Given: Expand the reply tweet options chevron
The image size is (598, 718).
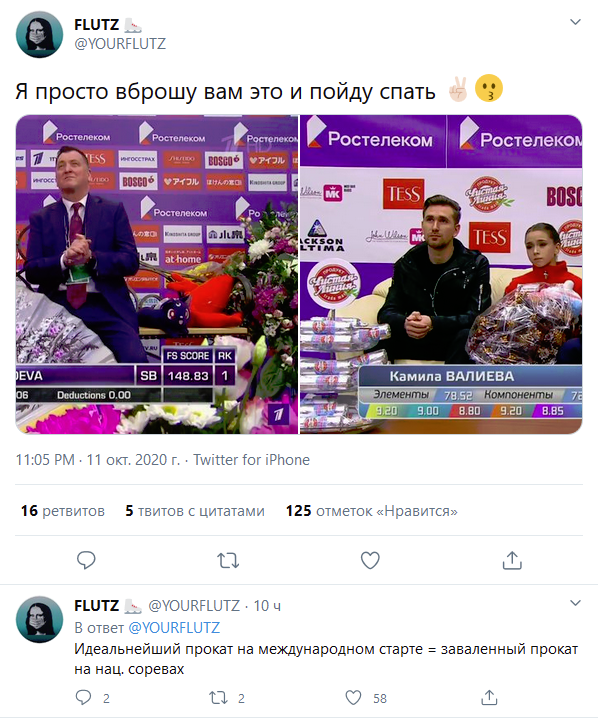Looking at the screenshot, I should [x=575, y=603].
